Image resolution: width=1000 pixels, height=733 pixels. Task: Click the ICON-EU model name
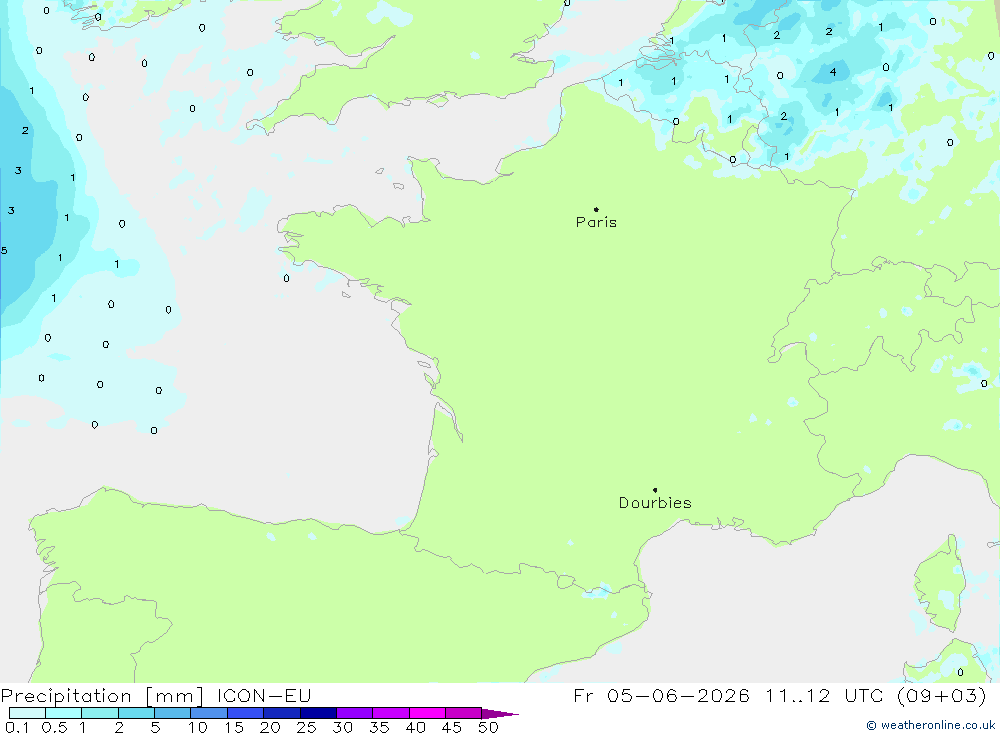pyautogui.click(x=264, y=695)
